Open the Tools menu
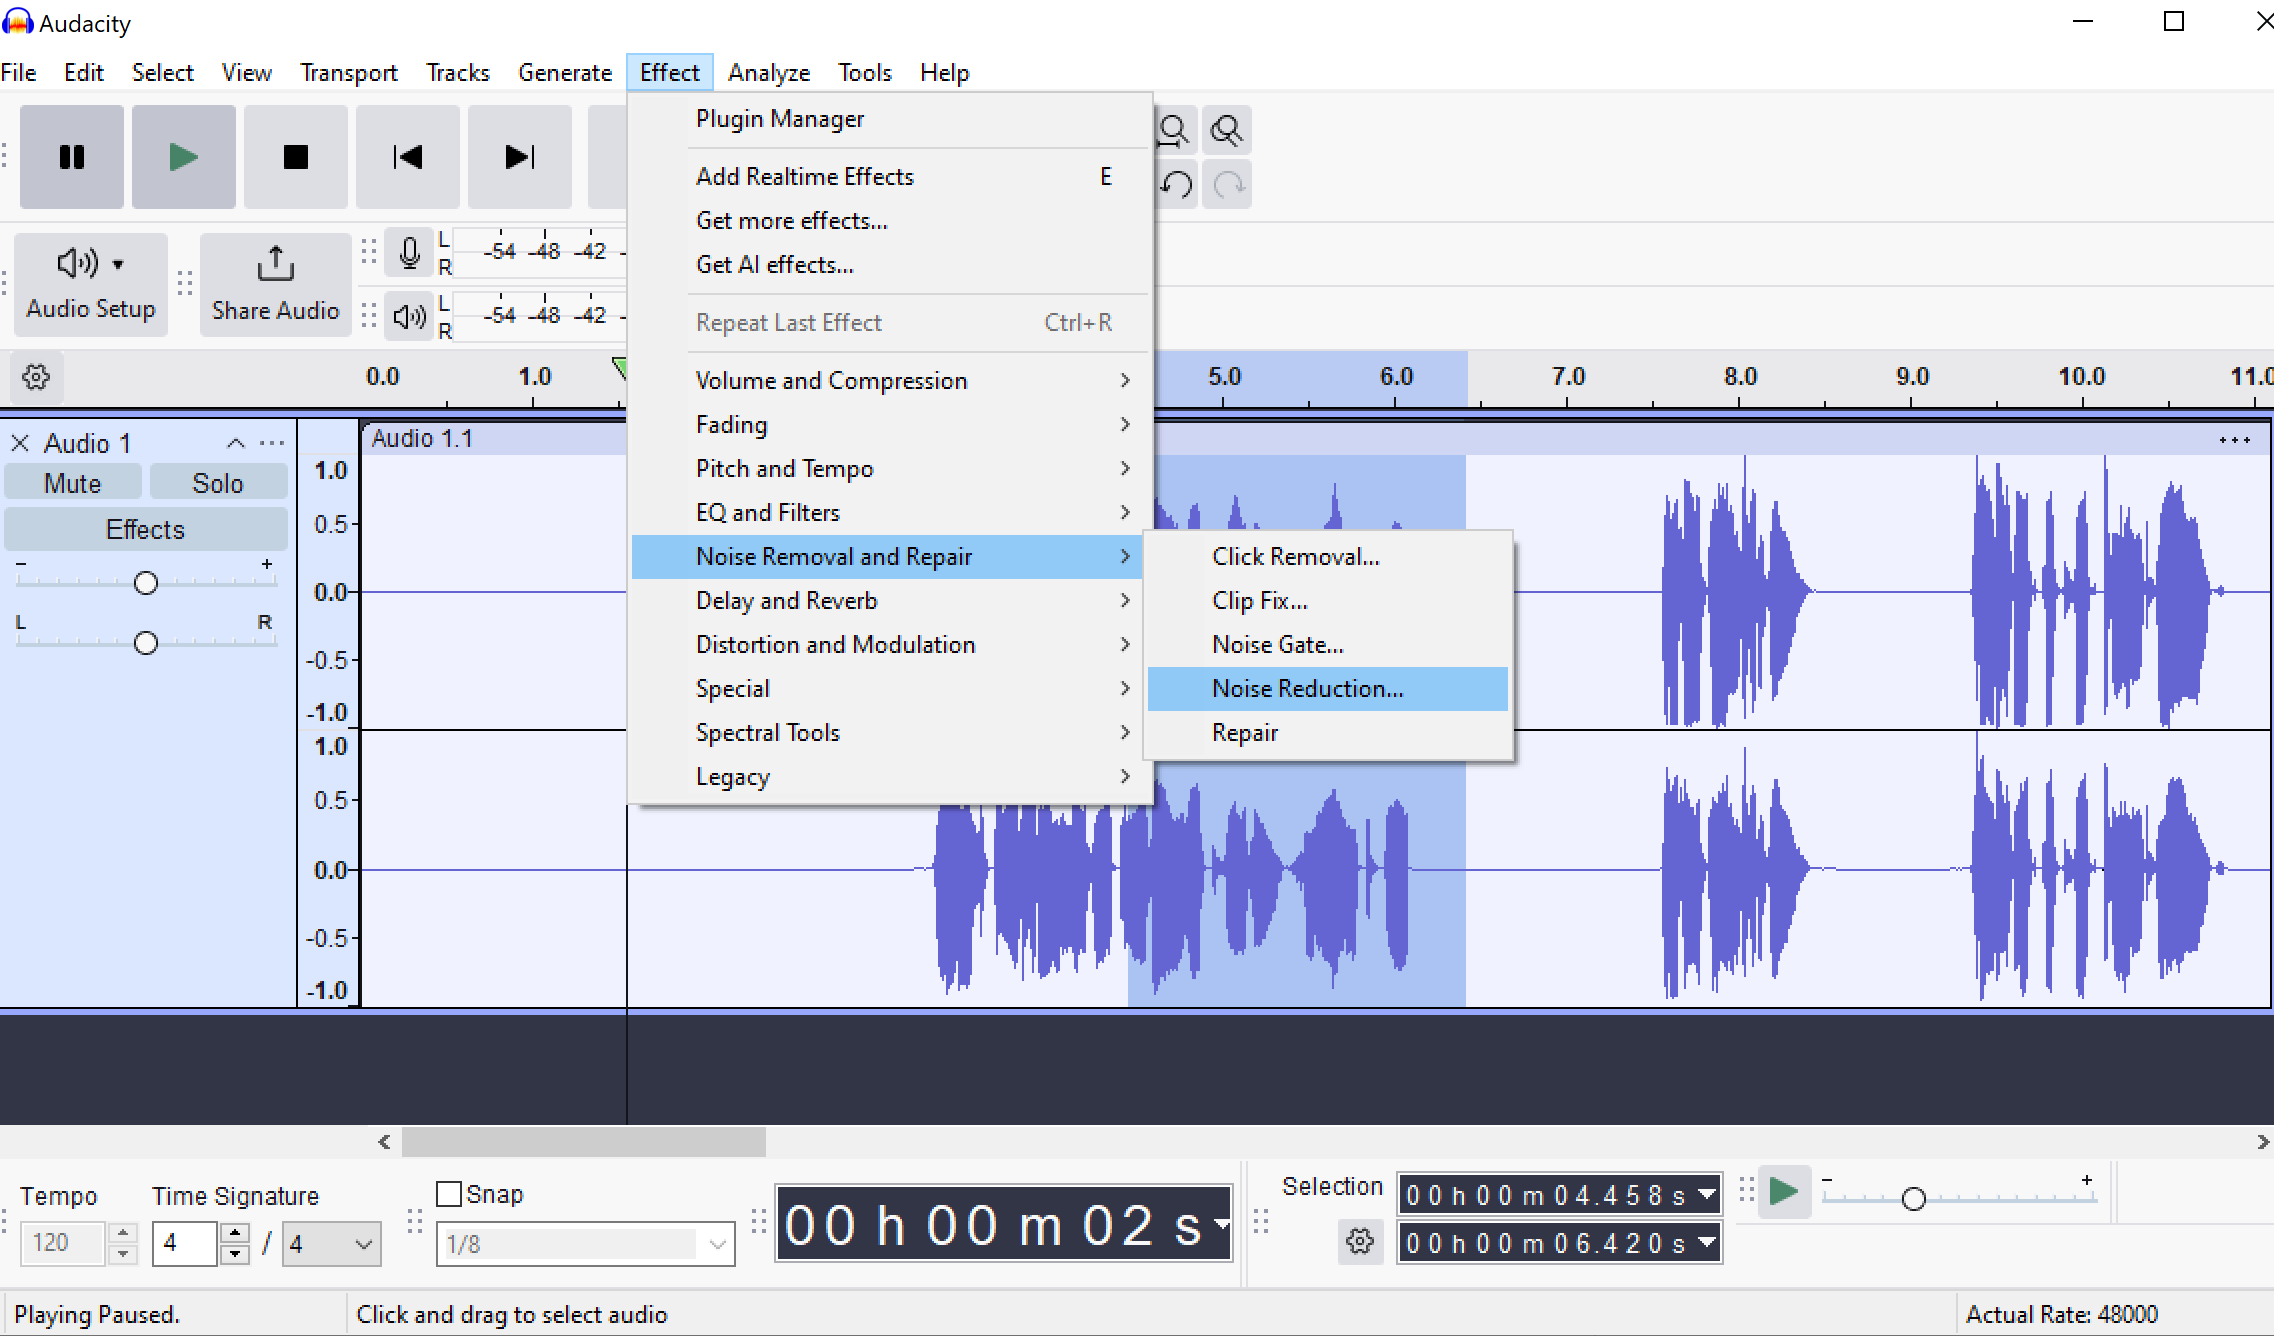The height and width of the screenshot is (1336, 2274). coord(865,73)
